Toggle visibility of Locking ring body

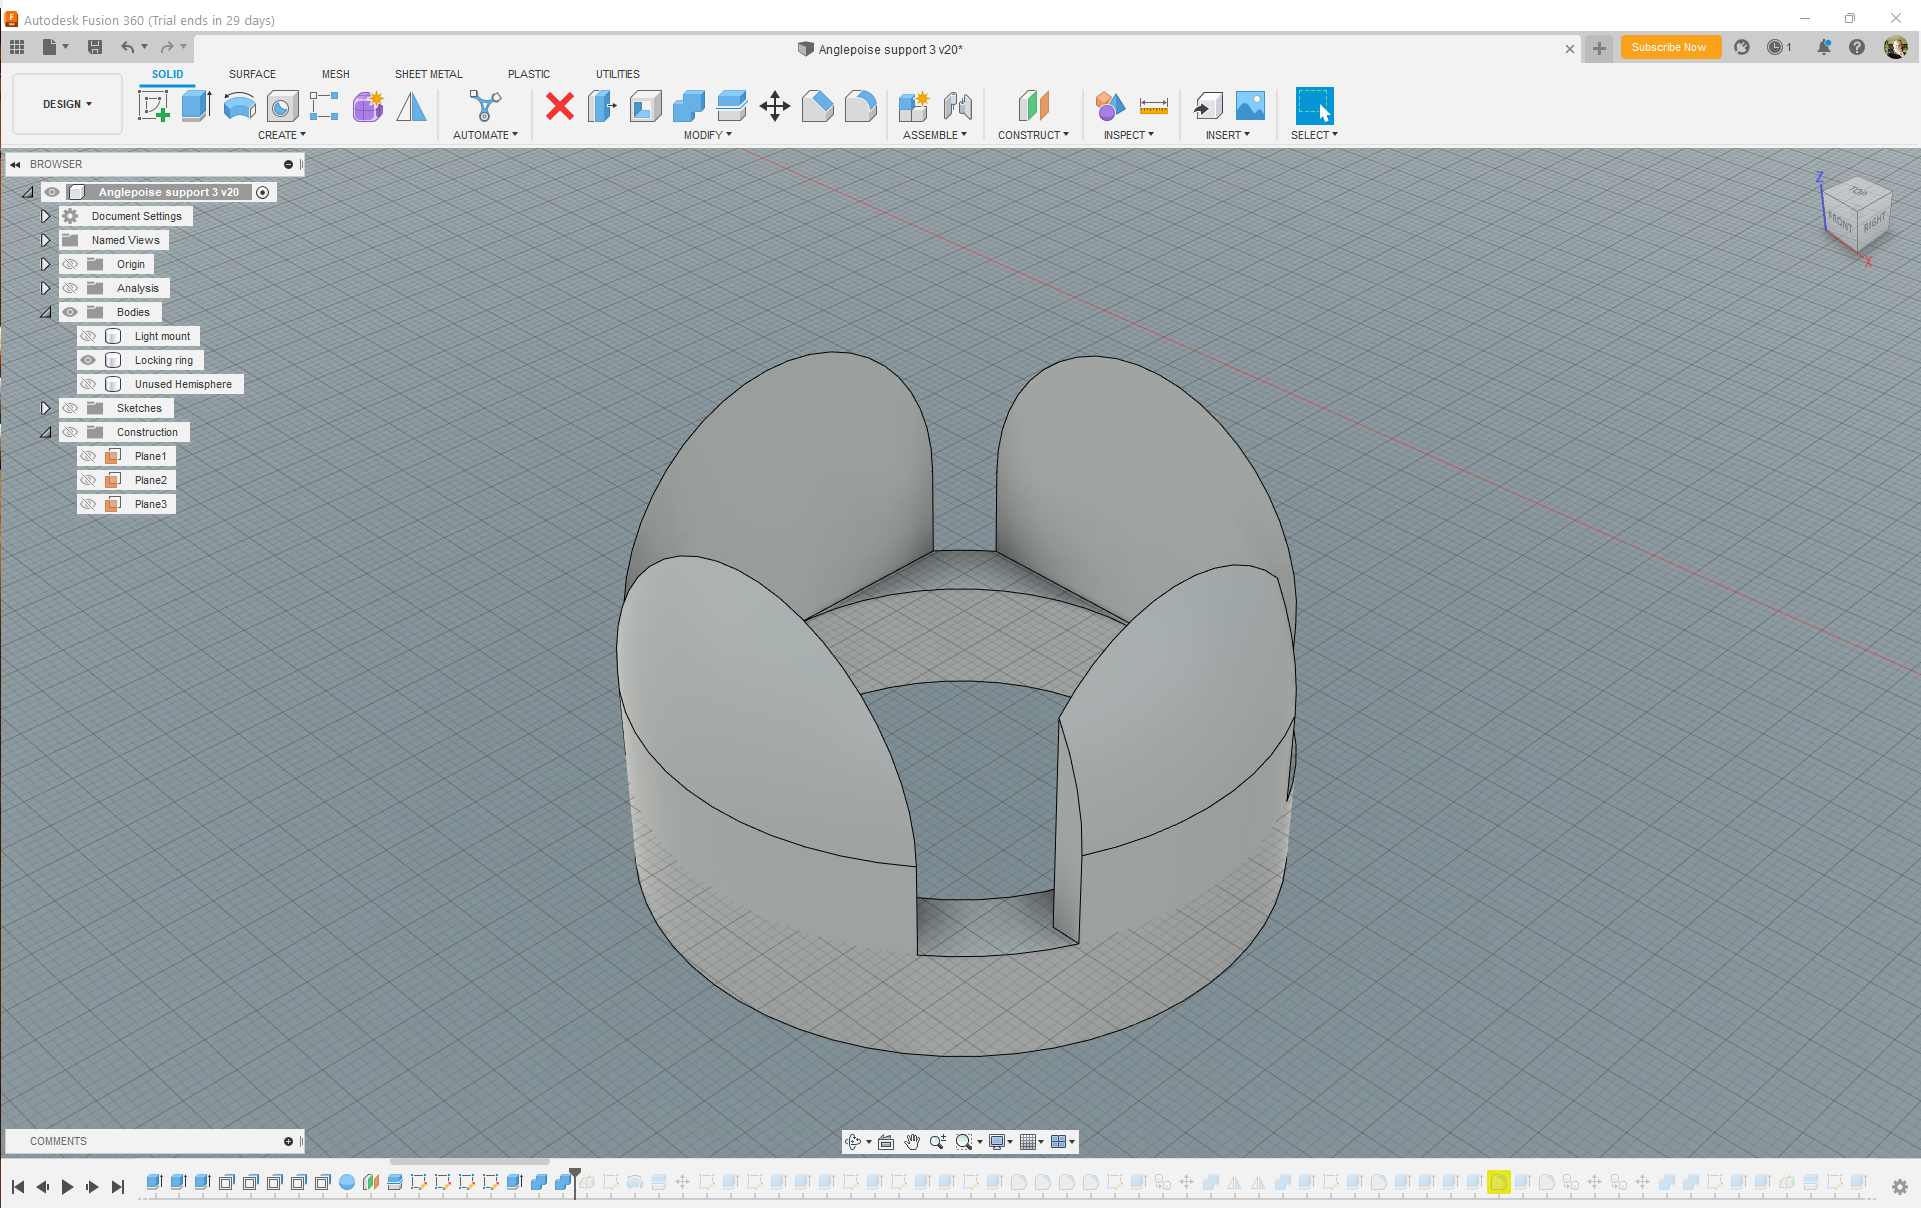(x=88, y=359)
